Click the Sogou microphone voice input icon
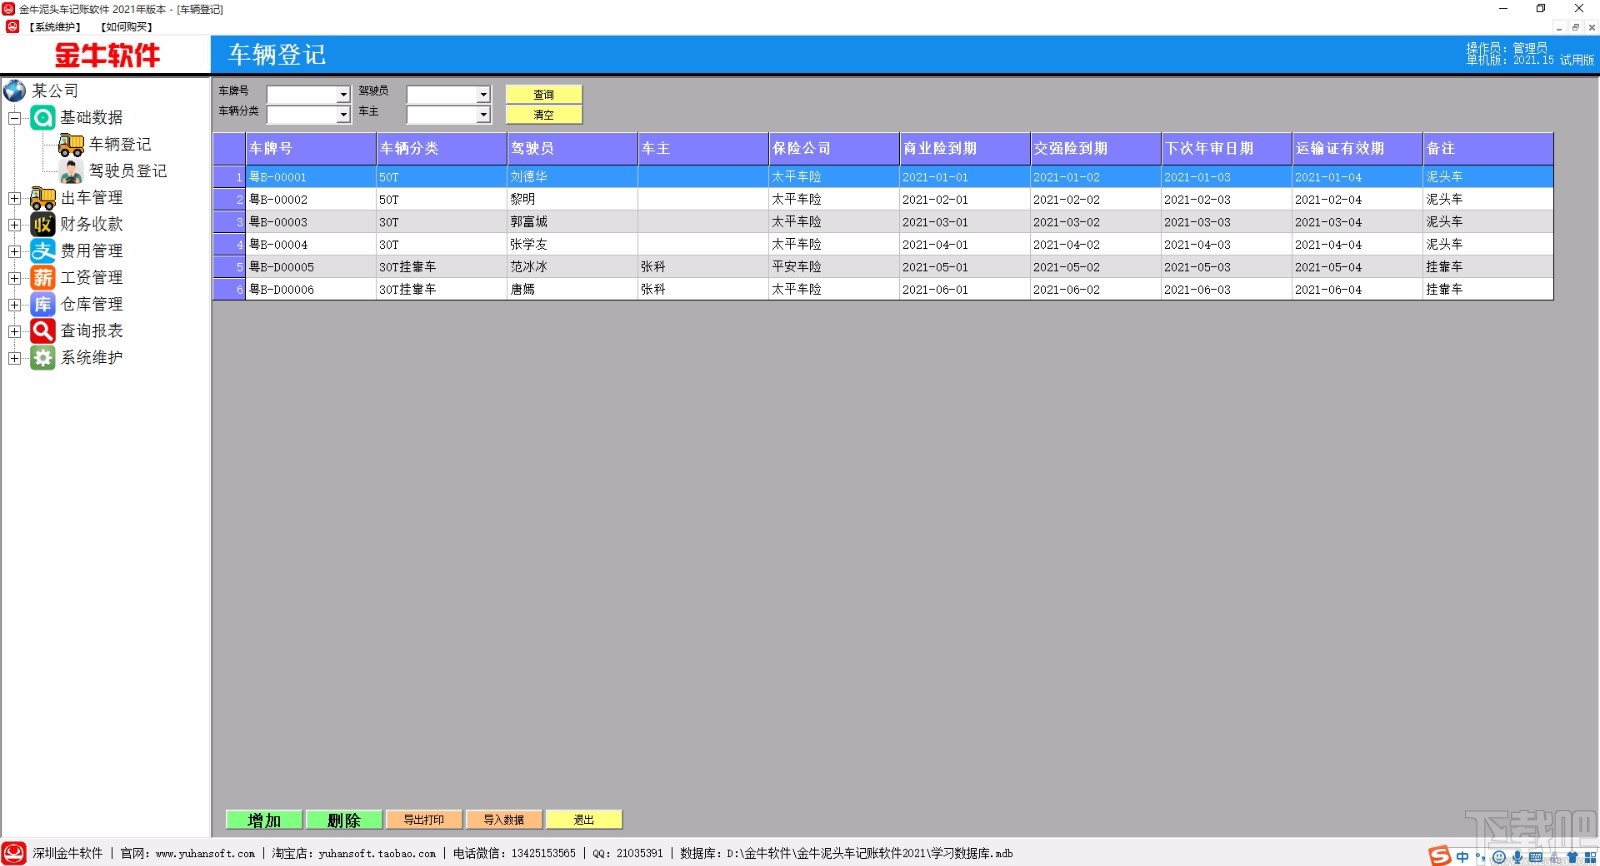1600x866 pixels. (x=1517, y=857)
